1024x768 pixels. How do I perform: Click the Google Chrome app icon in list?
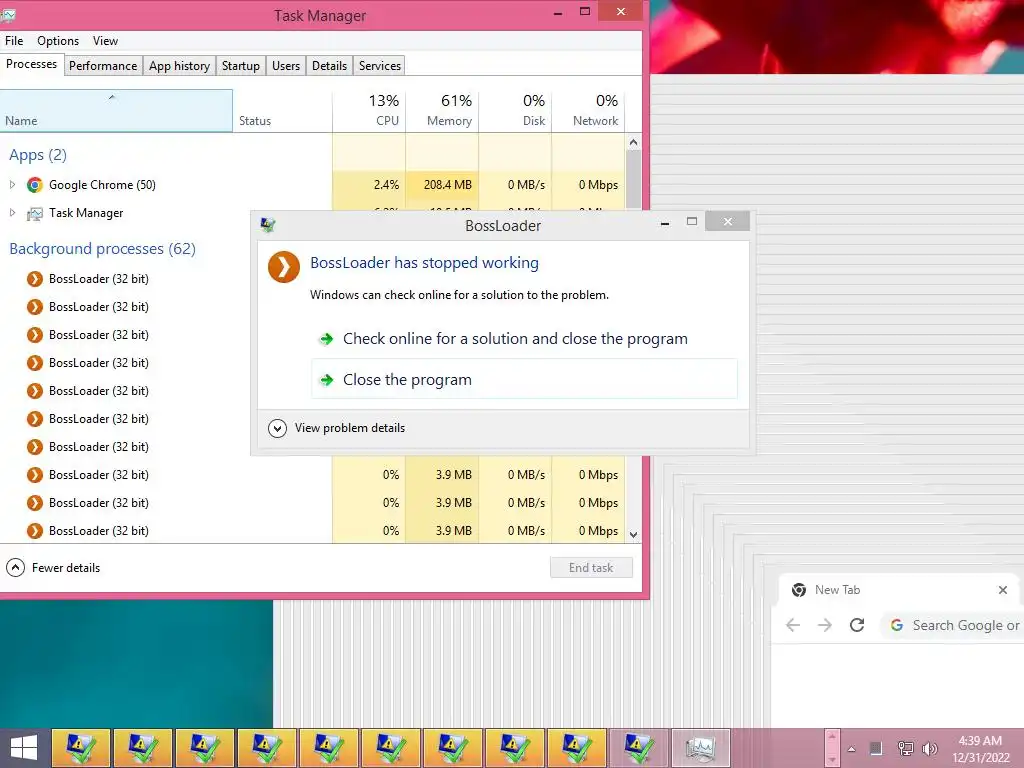pyautogui.click(x=35, y=185)
